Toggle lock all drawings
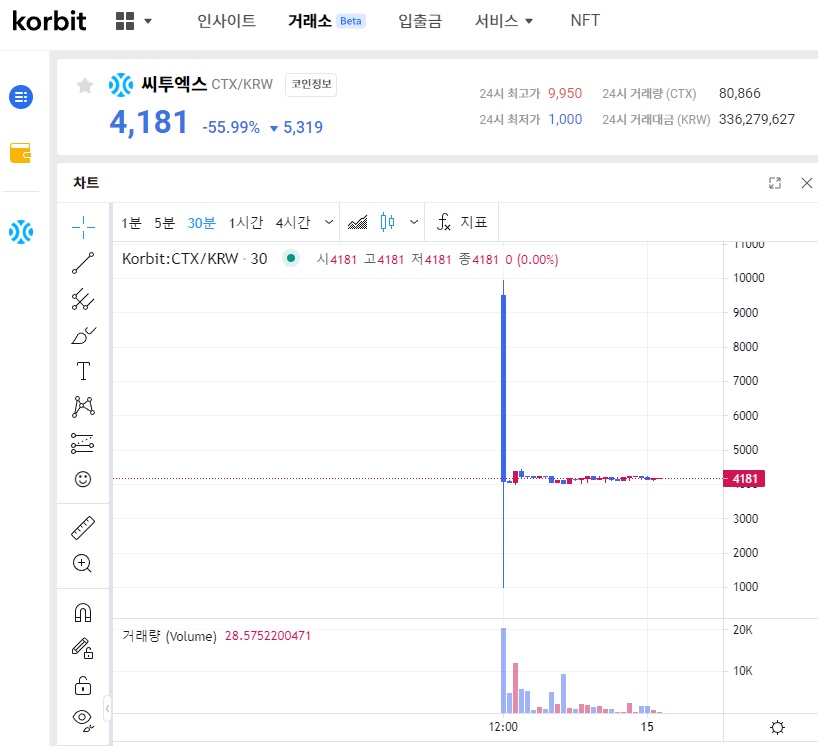This screenshot has width=818, height=746. [83, 685]
